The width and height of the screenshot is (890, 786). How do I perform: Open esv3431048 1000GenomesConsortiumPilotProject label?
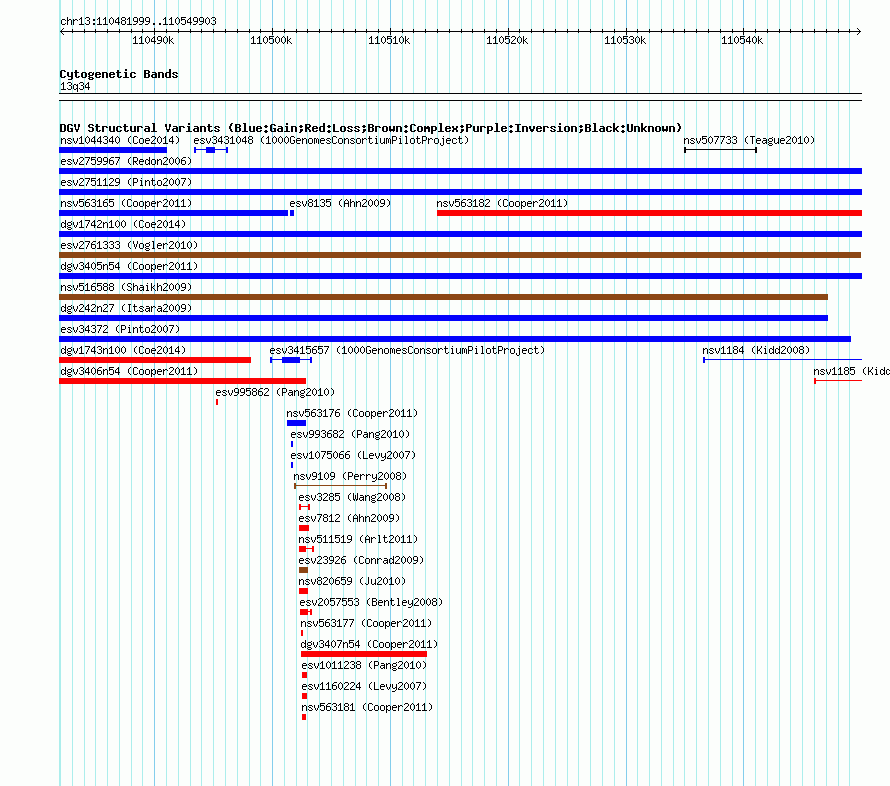coord(331,140)
